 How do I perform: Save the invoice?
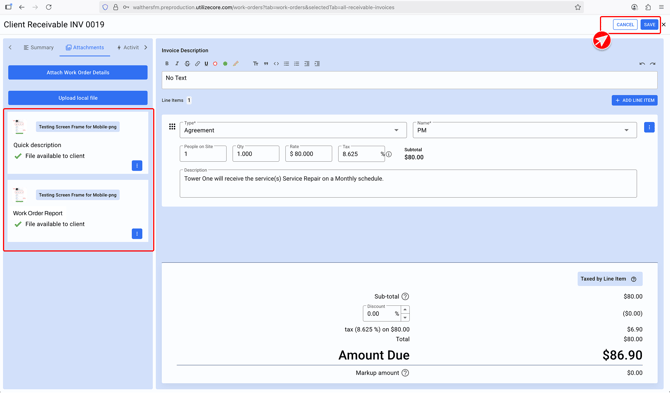(649, 24)
